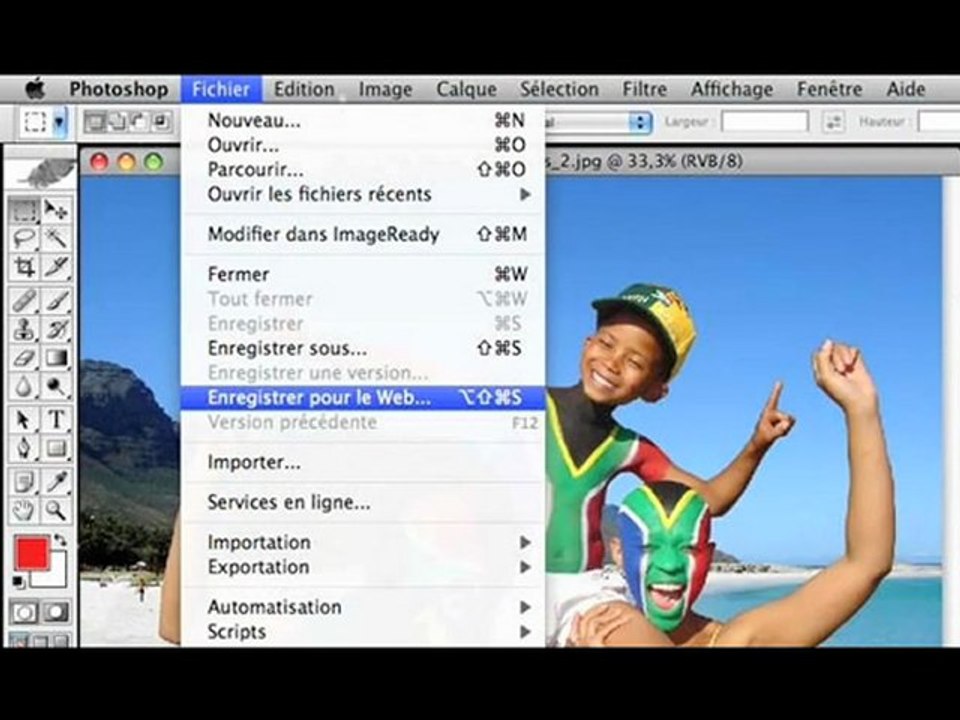Switch to Quick Mask mode
960x720 pixels.
point(56,612)
